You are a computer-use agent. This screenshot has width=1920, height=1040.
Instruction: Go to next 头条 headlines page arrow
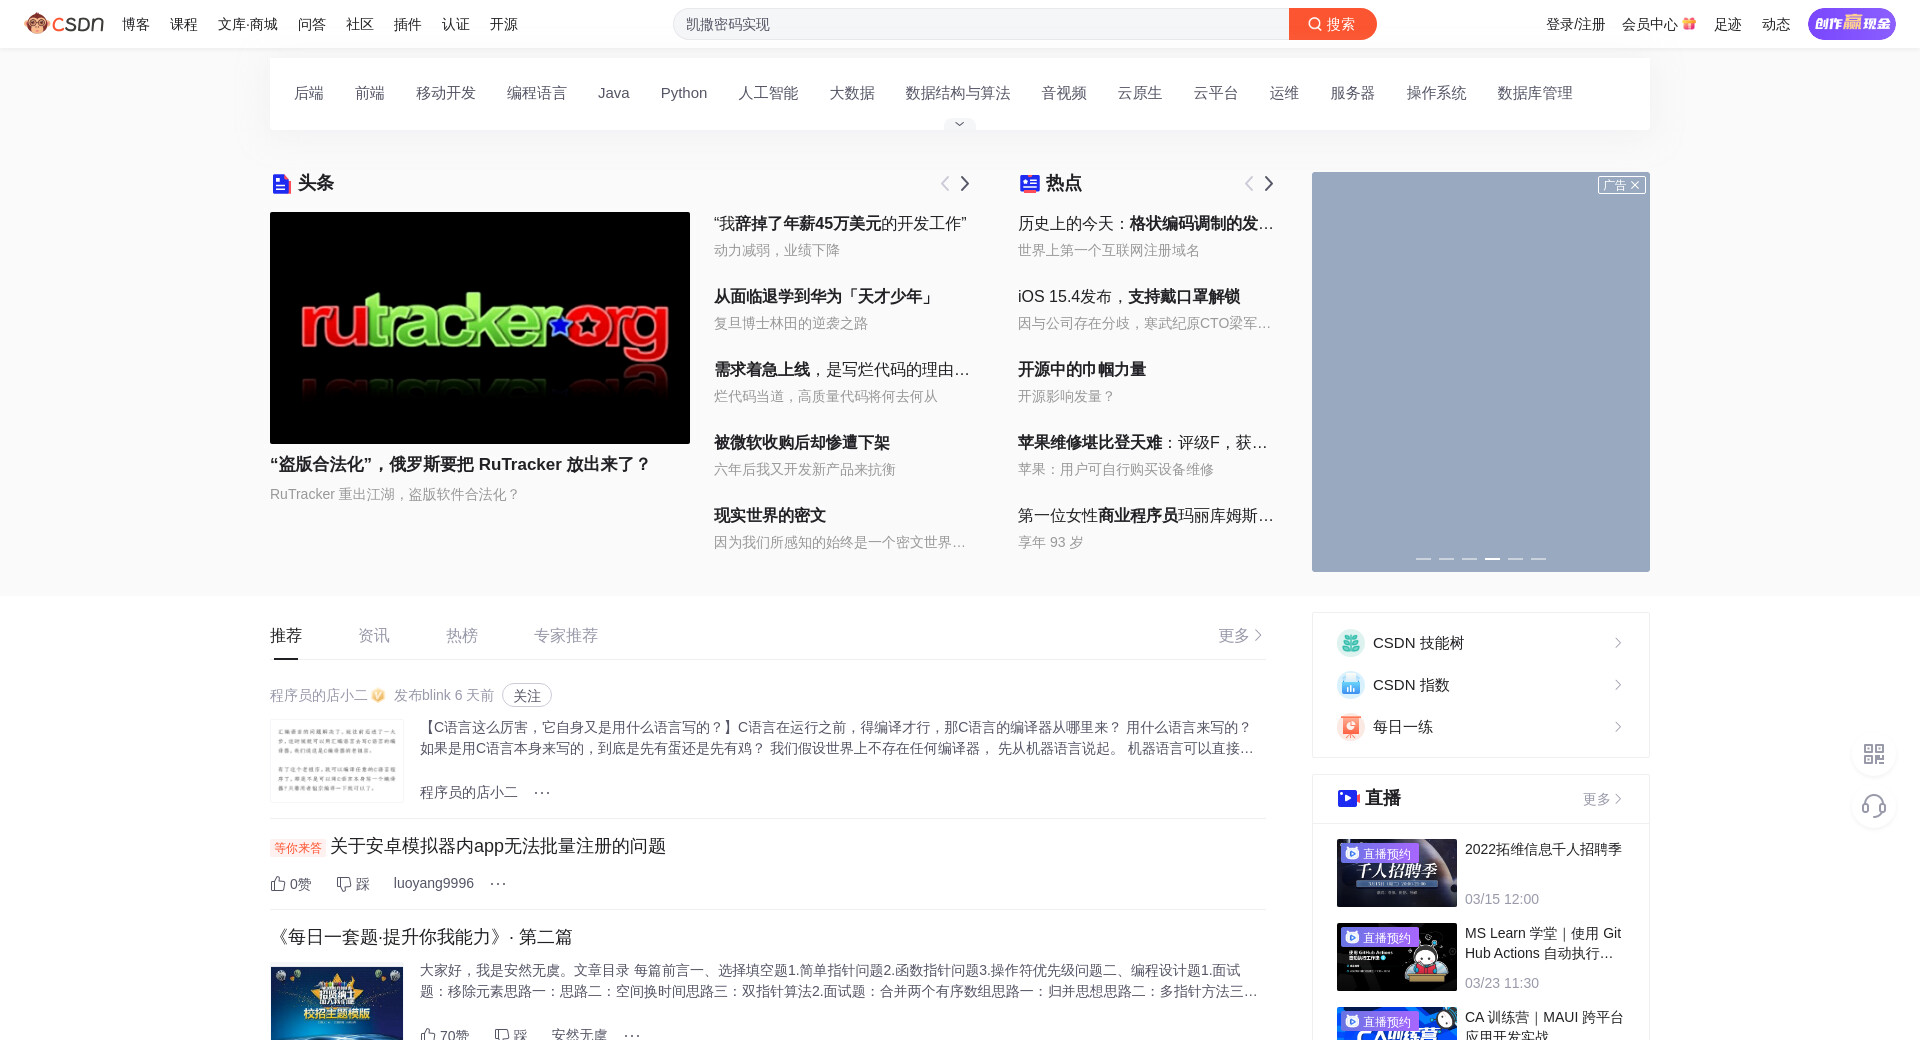point(965,184)
